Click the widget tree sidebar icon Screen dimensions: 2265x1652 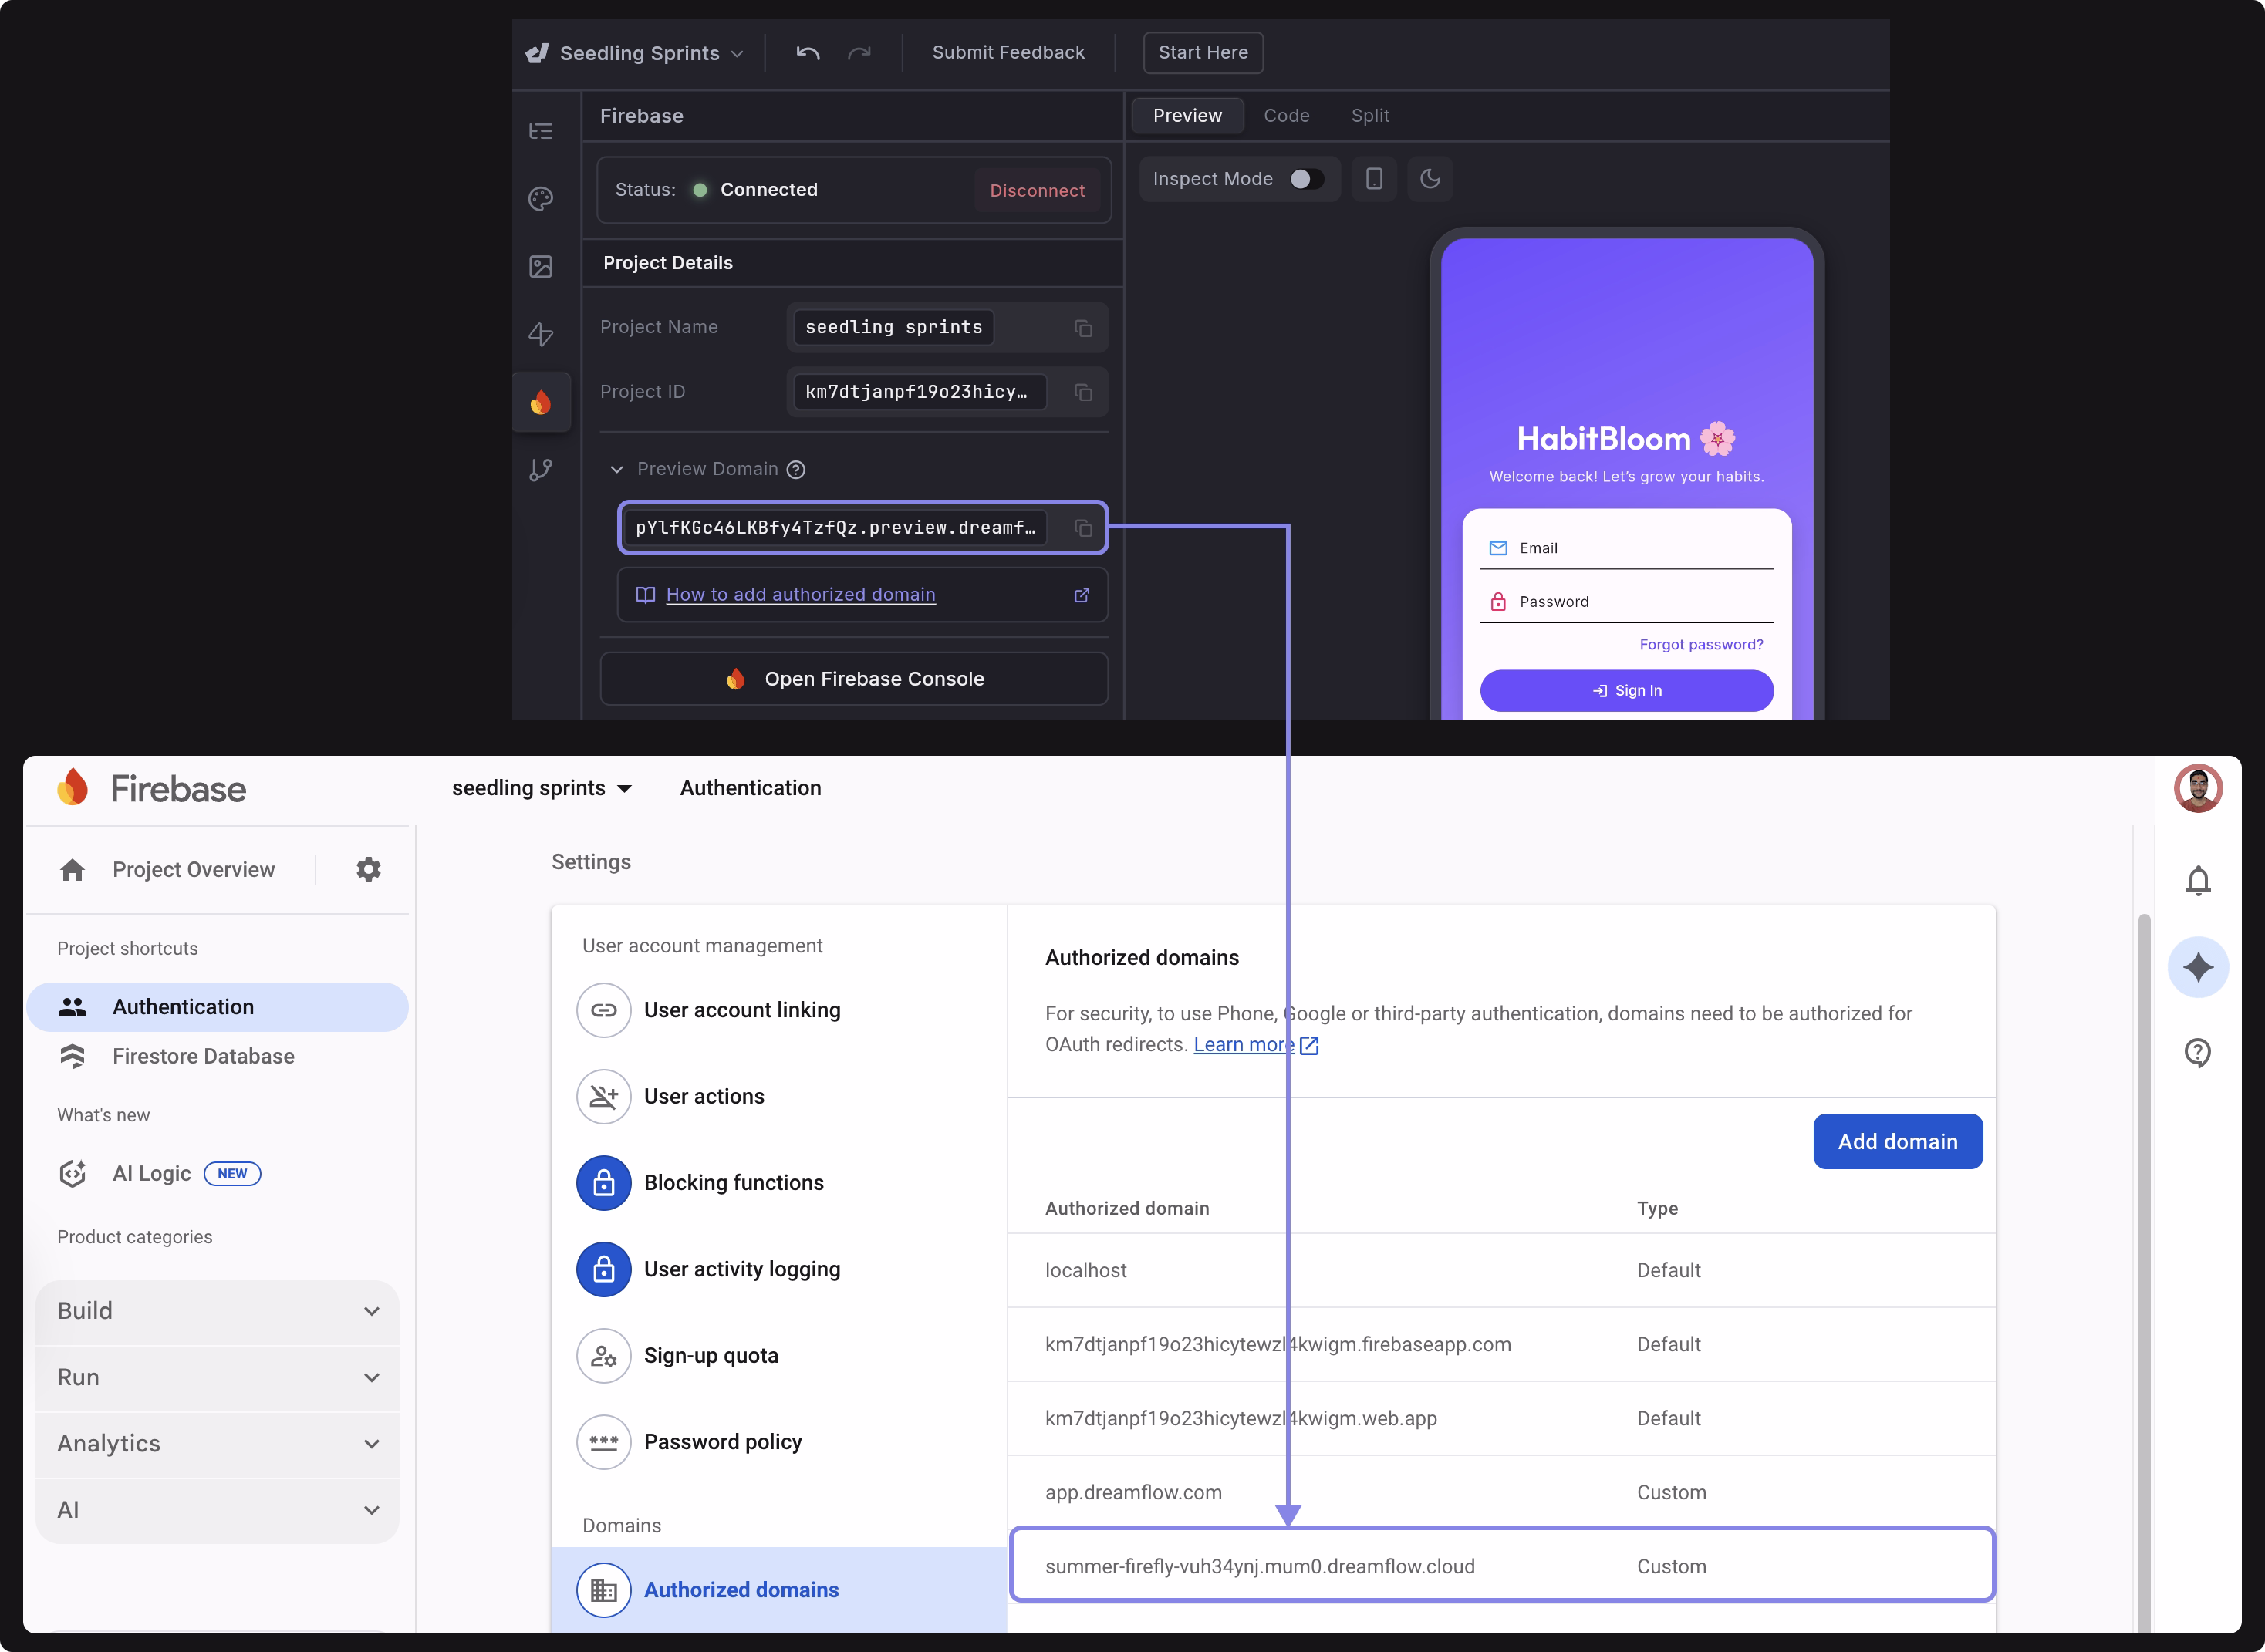tap(541, 131)
